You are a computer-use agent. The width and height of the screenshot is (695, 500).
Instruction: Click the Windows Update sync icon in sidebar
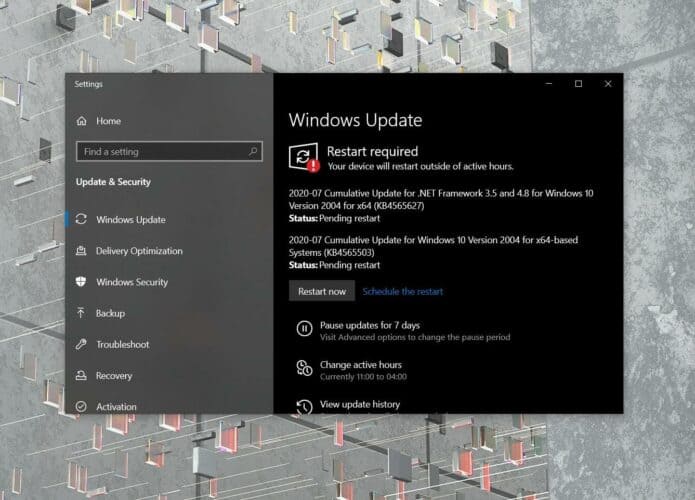(x=81, y=219)
